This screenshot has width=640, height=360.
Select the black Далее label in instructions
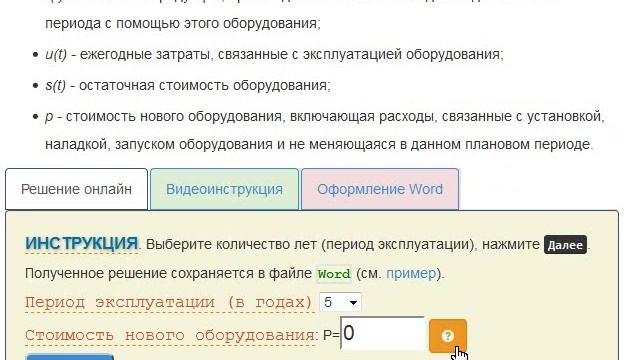(x=565, y=244)
